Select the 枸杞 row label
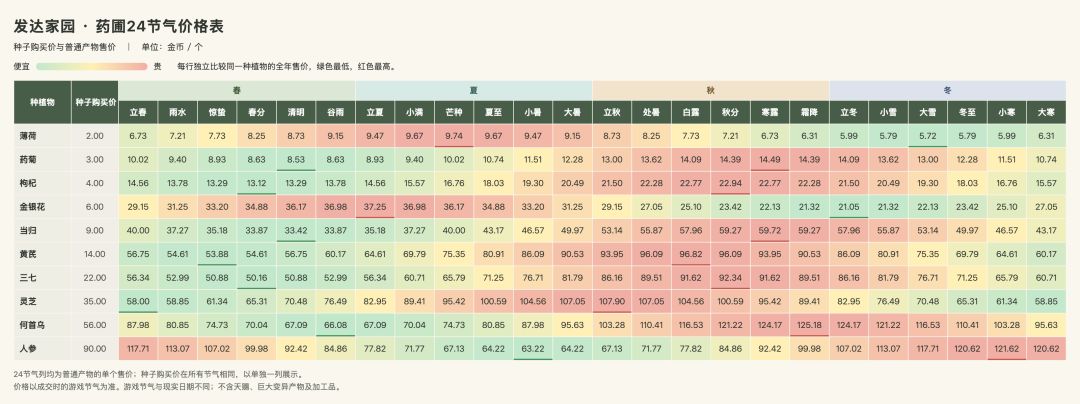 tap(42, 183)
